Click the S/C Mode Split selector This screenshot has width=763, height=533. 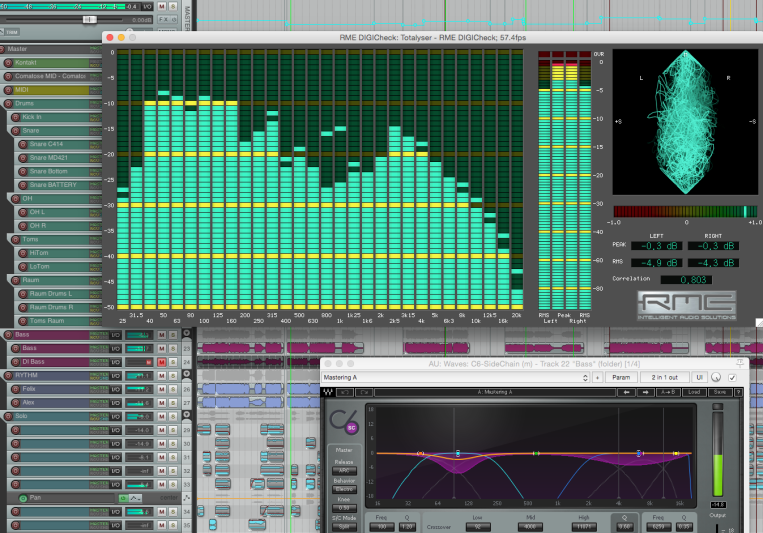coord(344,527)
